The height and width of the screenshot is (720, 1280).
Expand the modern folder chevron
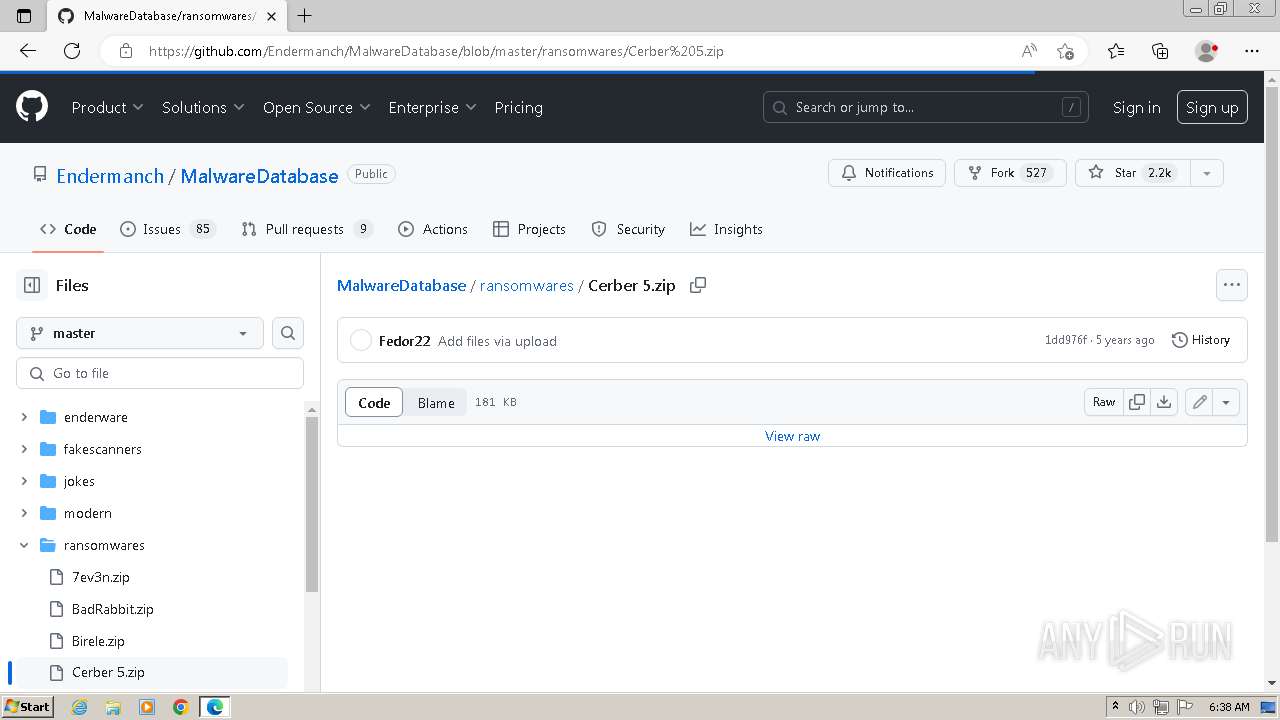click(24, 513)
